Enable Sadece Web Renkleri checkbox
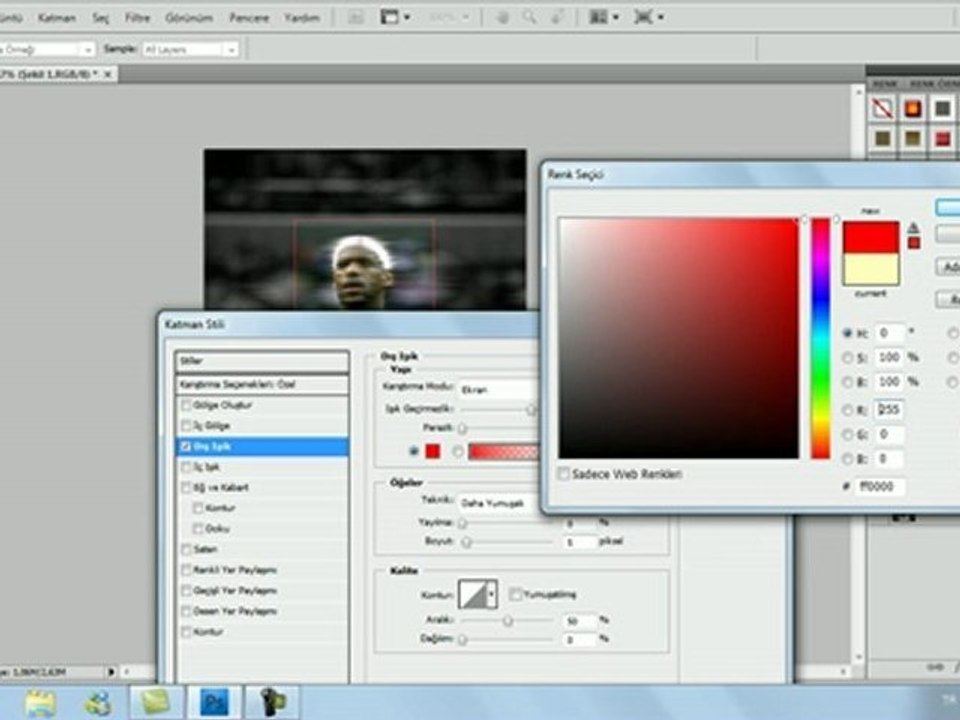 pyautogui.click(x=563, y=474)
